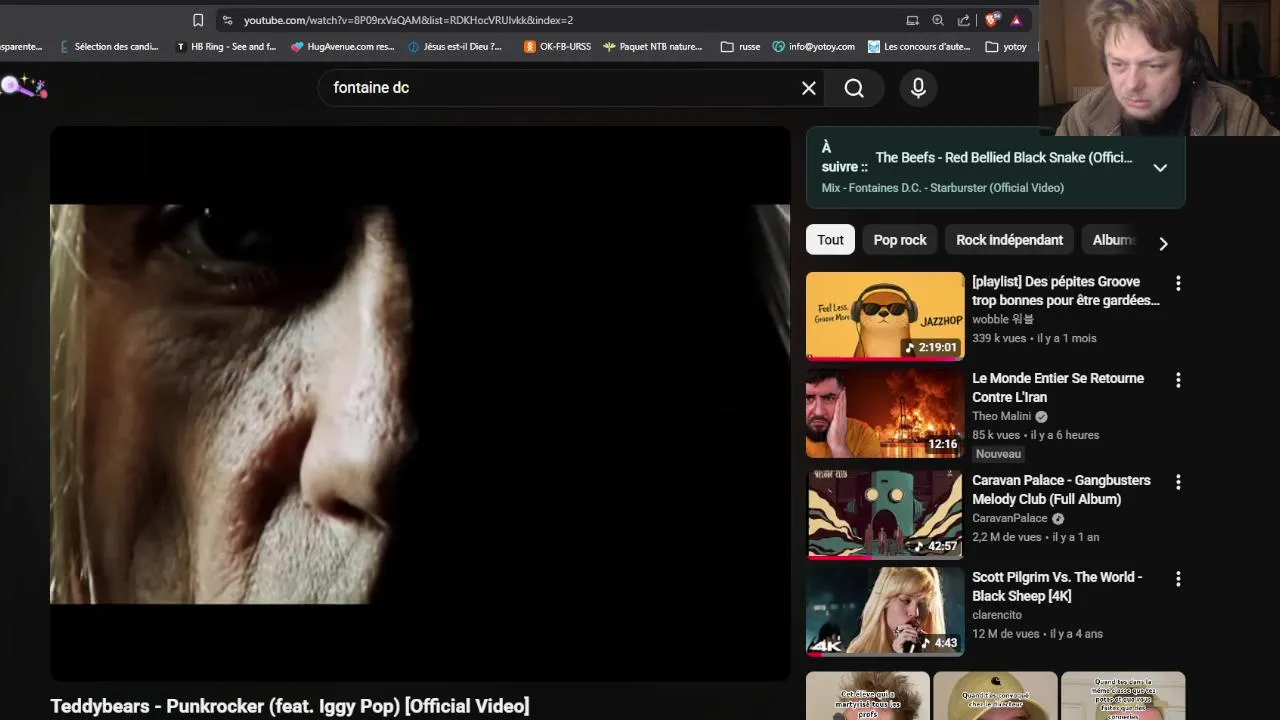
Task: Expand the 'À suivre' mix playlist panel chevron
Action: pyautogui.click(x=1160, y=168)
